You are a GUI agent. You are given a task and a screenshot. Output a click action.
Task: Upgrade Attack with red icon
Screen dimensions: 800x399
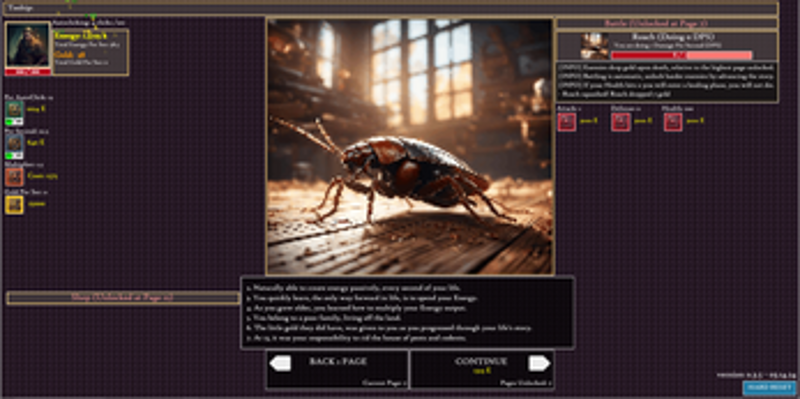pyautogui.click(x=566, y=121)
